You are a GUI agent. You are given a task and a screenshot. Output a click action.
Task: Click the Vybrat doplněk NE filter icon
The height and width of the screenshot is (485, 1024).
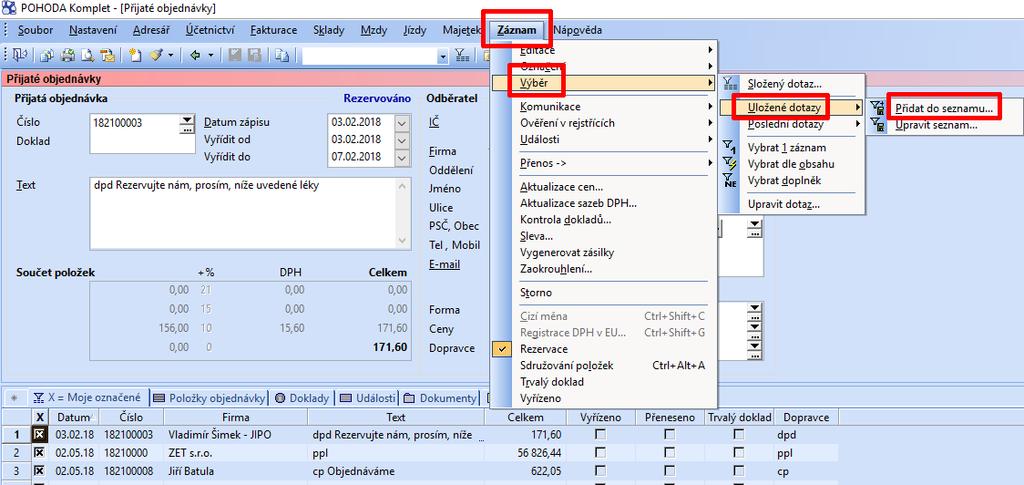point(729,180)
